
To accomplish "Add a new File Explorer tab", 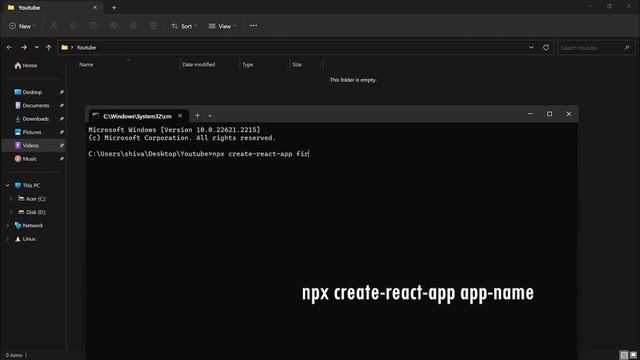I will coord(114,7).
